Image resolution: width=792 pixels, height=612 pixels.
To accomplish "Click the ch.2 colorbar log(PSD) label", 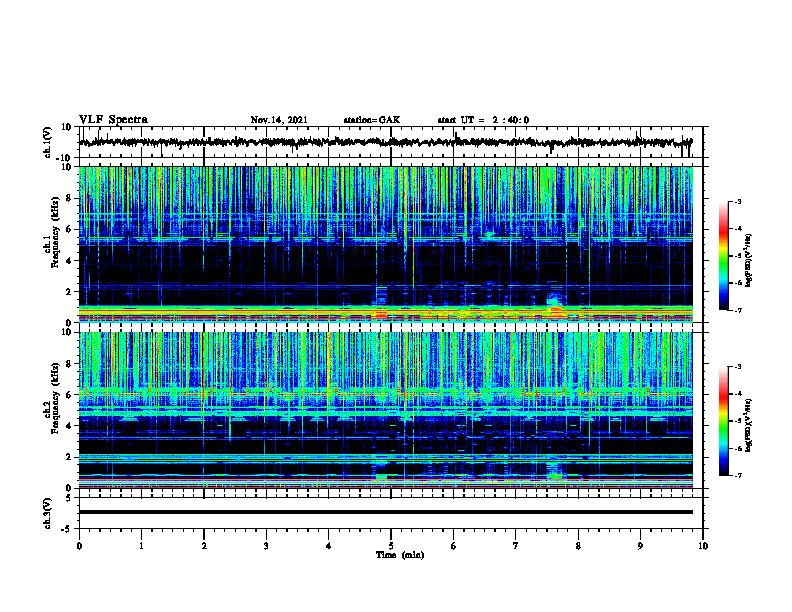I will coord(749,425).
